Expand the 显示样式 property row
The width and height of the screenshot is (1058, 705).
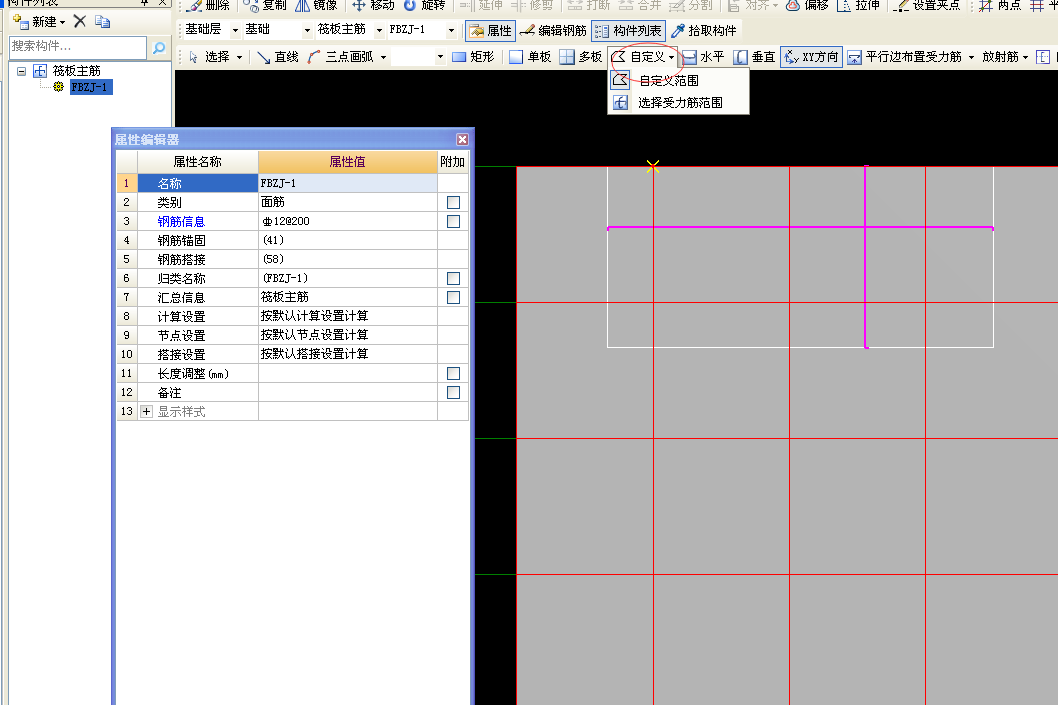[x=146, y=412]
